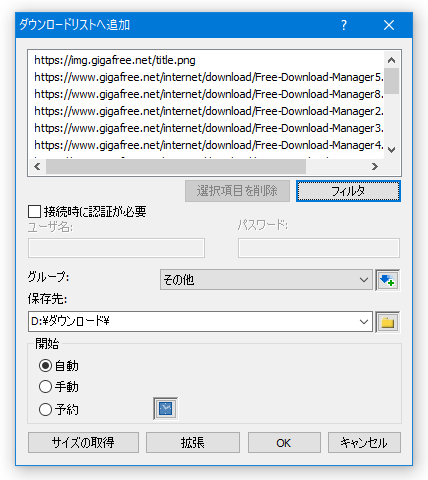The image size is (428, 480).
Task: Expand the 保存先 path dropdown
Action: [x=364, y=322]
